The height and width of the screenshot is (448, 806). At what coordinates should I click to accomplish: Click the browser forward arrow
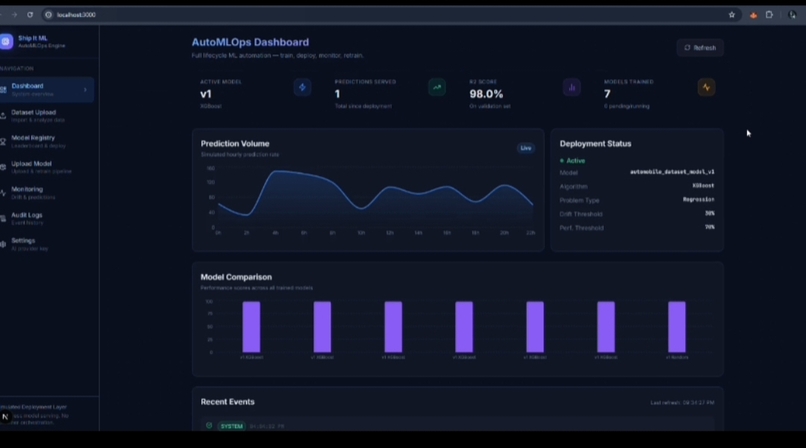tap(14, 15)
